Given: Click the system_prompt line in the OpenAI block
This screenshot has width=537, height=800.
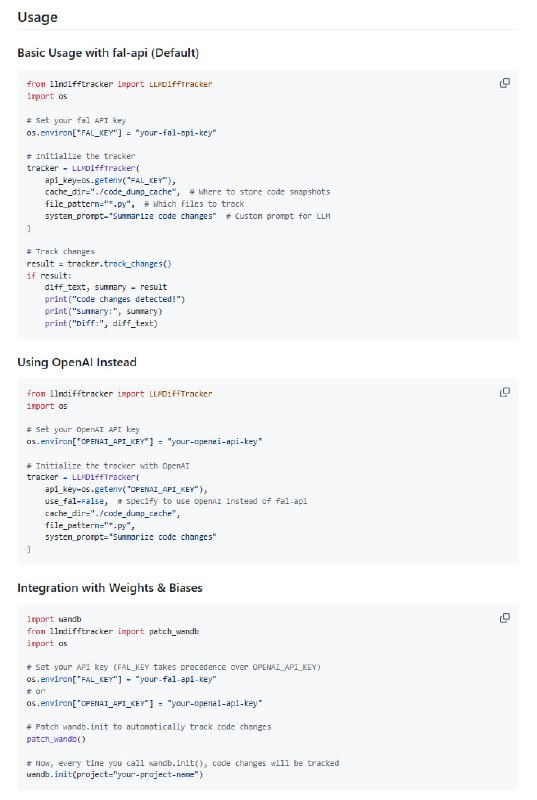Looking at the screenshot, I should (x=131, y=537).
